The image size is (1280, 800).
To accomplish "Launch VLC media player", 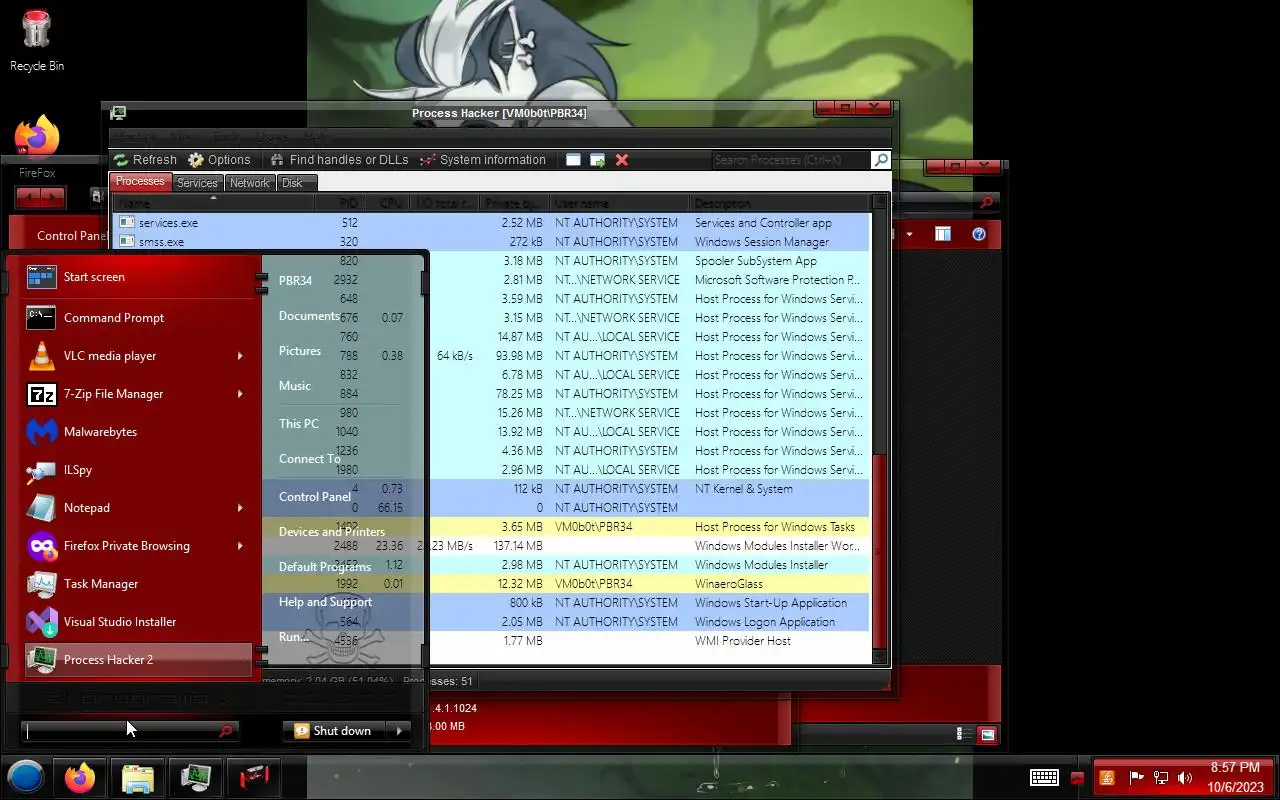I will tap(139, 356).
